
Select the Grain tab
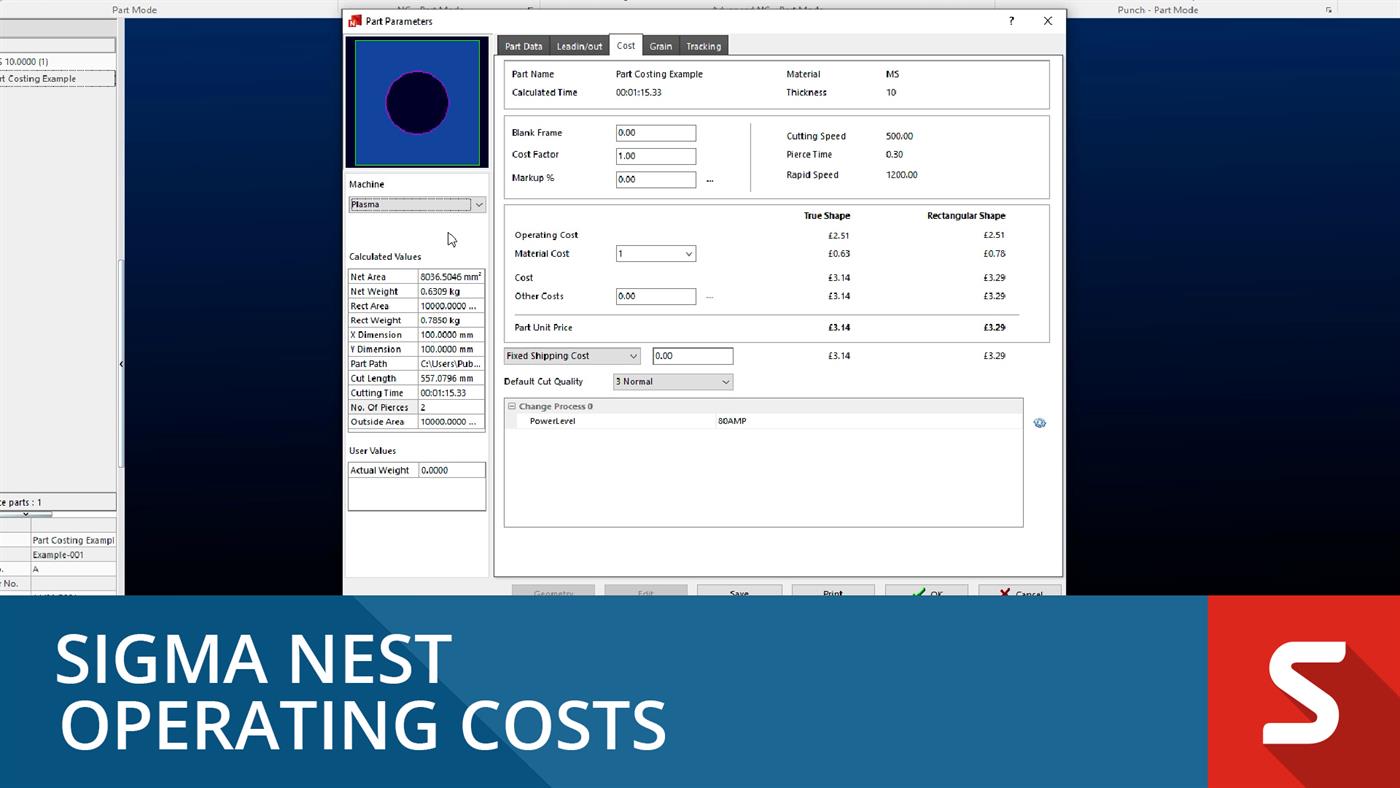click(660, 45)
